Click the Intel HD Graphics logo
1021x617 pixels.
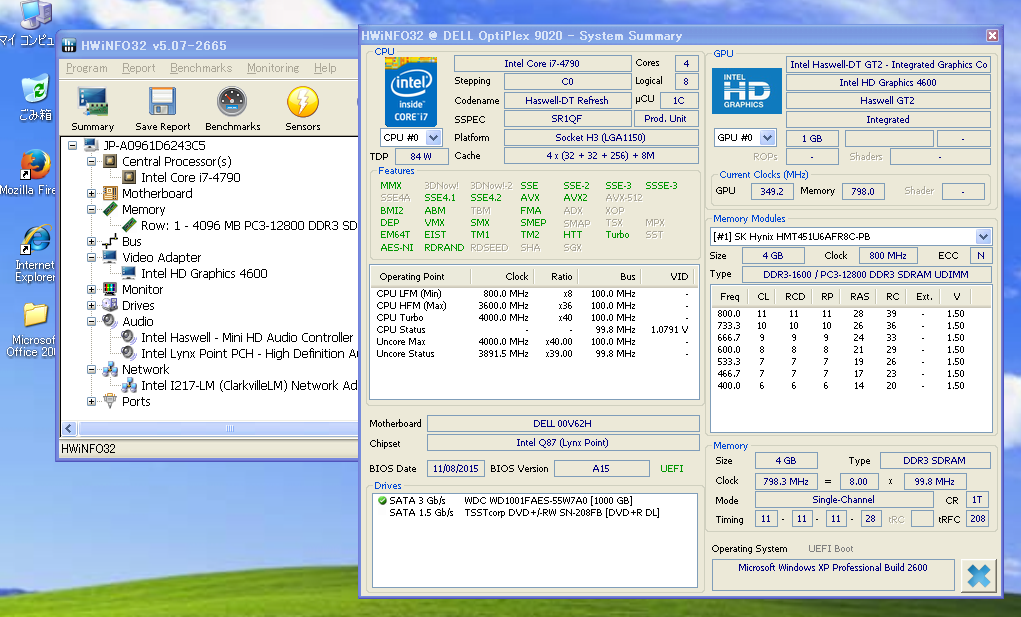point(746,92)
